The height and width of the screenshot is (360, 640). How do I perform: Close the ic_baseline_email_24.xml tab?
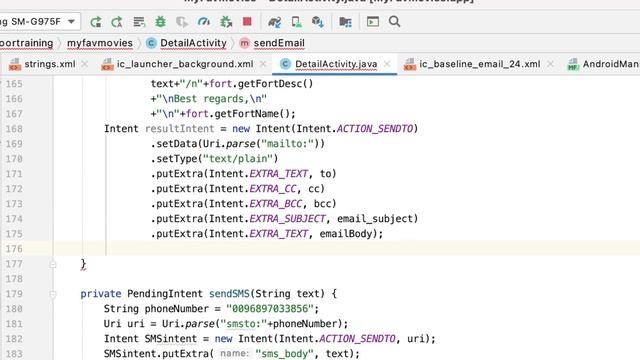point(550,64)
